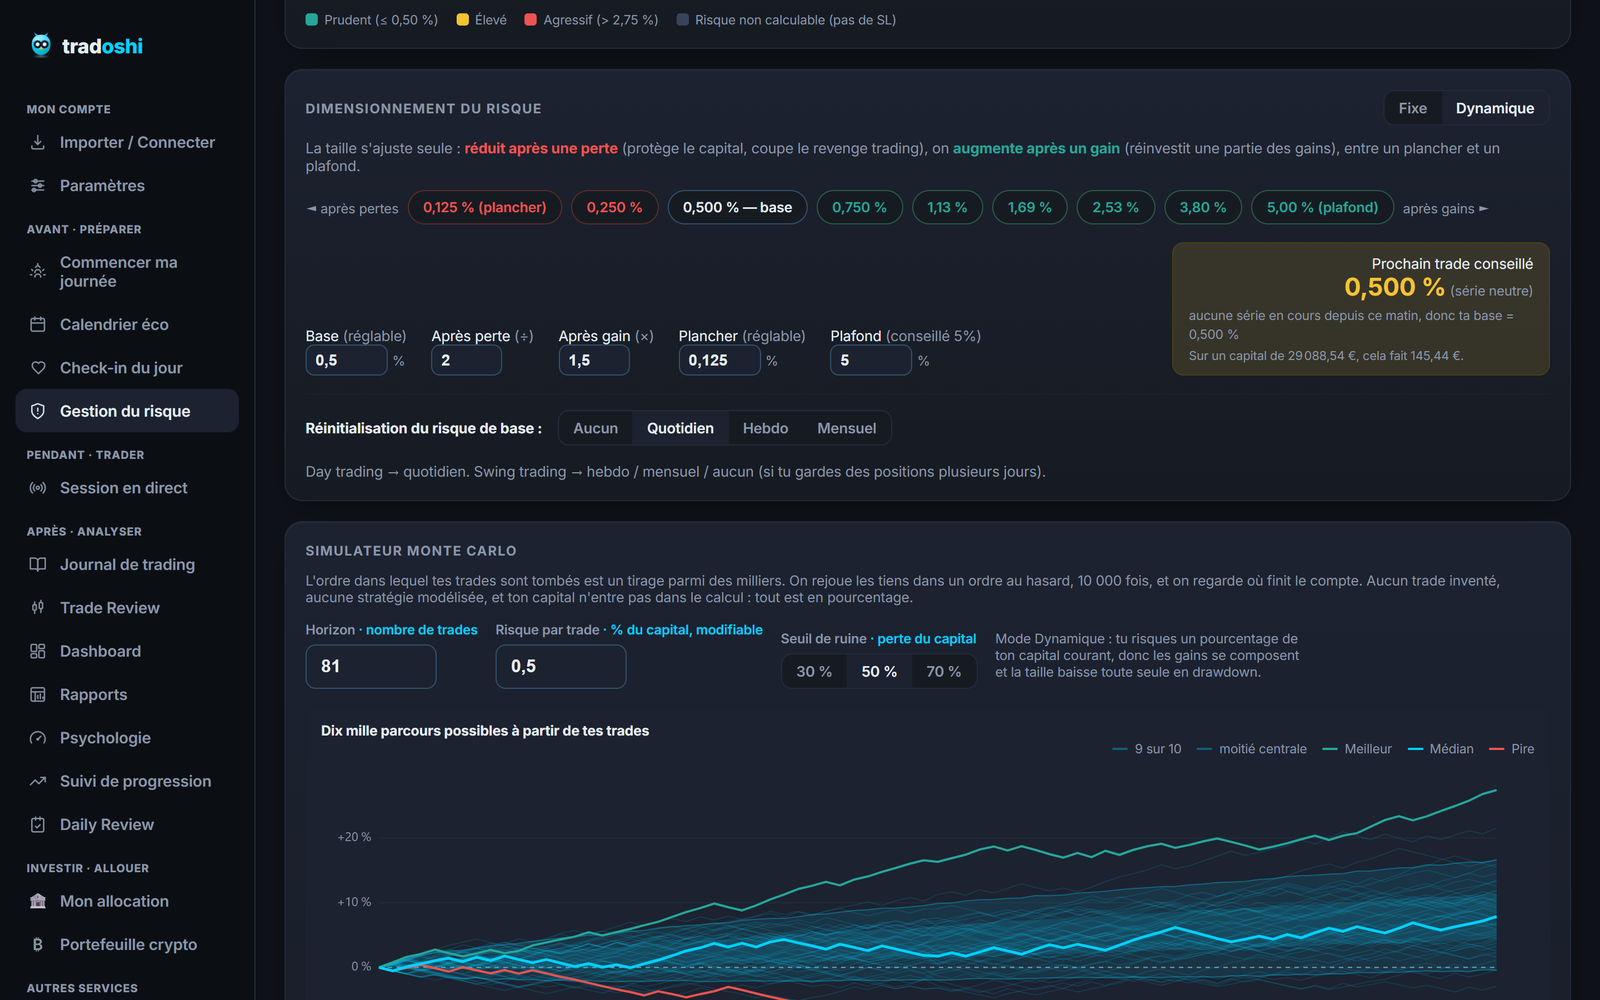Click the 0,250 % risk pill
1600x1000 pixels.
pos(614,207)
